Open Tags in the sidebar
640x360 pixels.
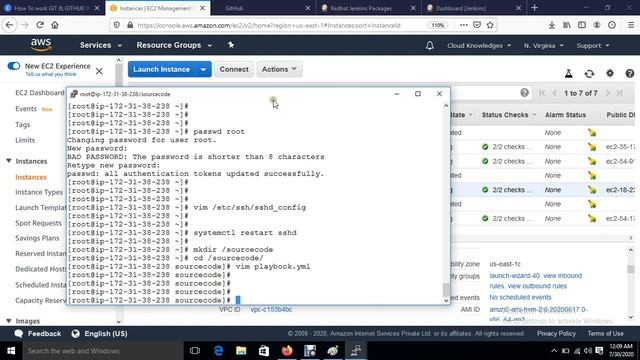[22, 124]
